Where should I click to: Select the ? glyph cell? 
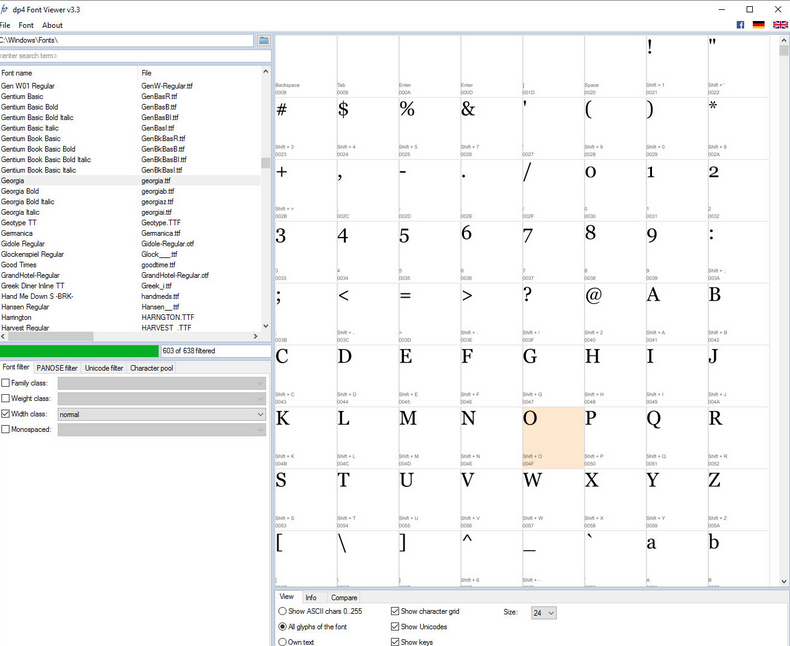pos(553,313)
